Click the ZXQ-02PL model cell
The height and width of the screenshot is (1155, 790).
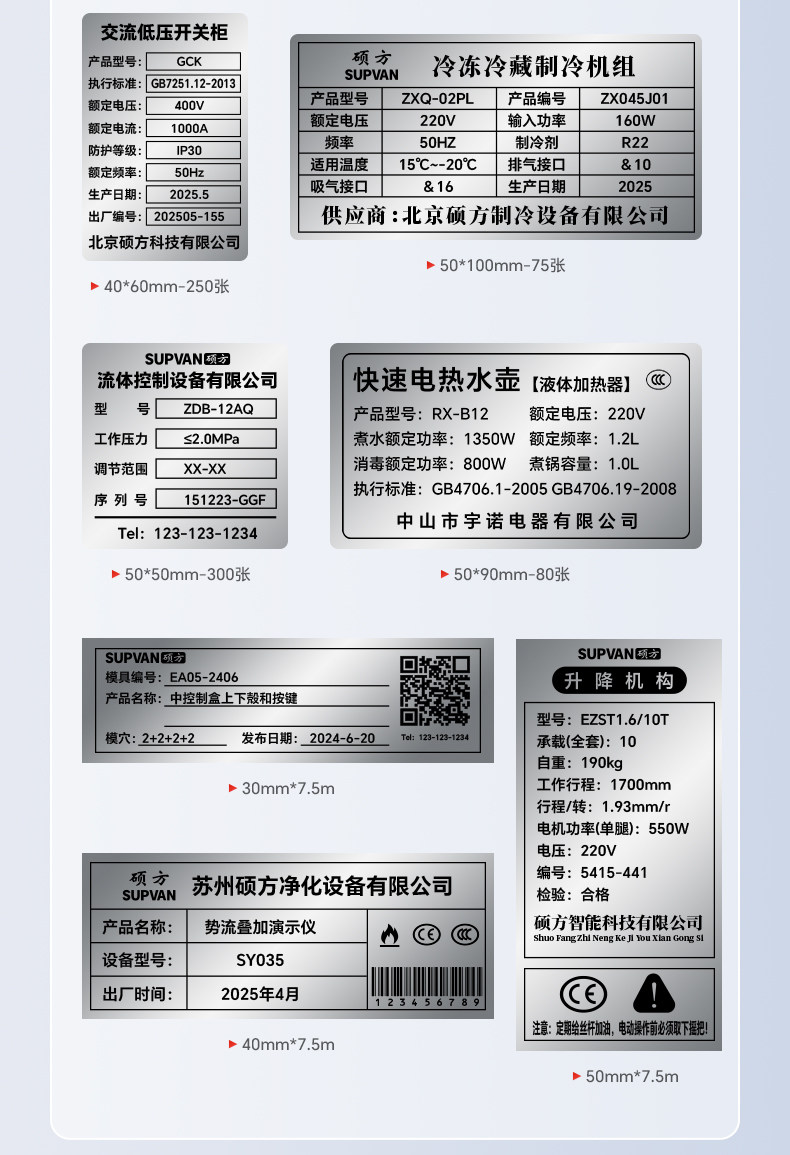[438, 99]
